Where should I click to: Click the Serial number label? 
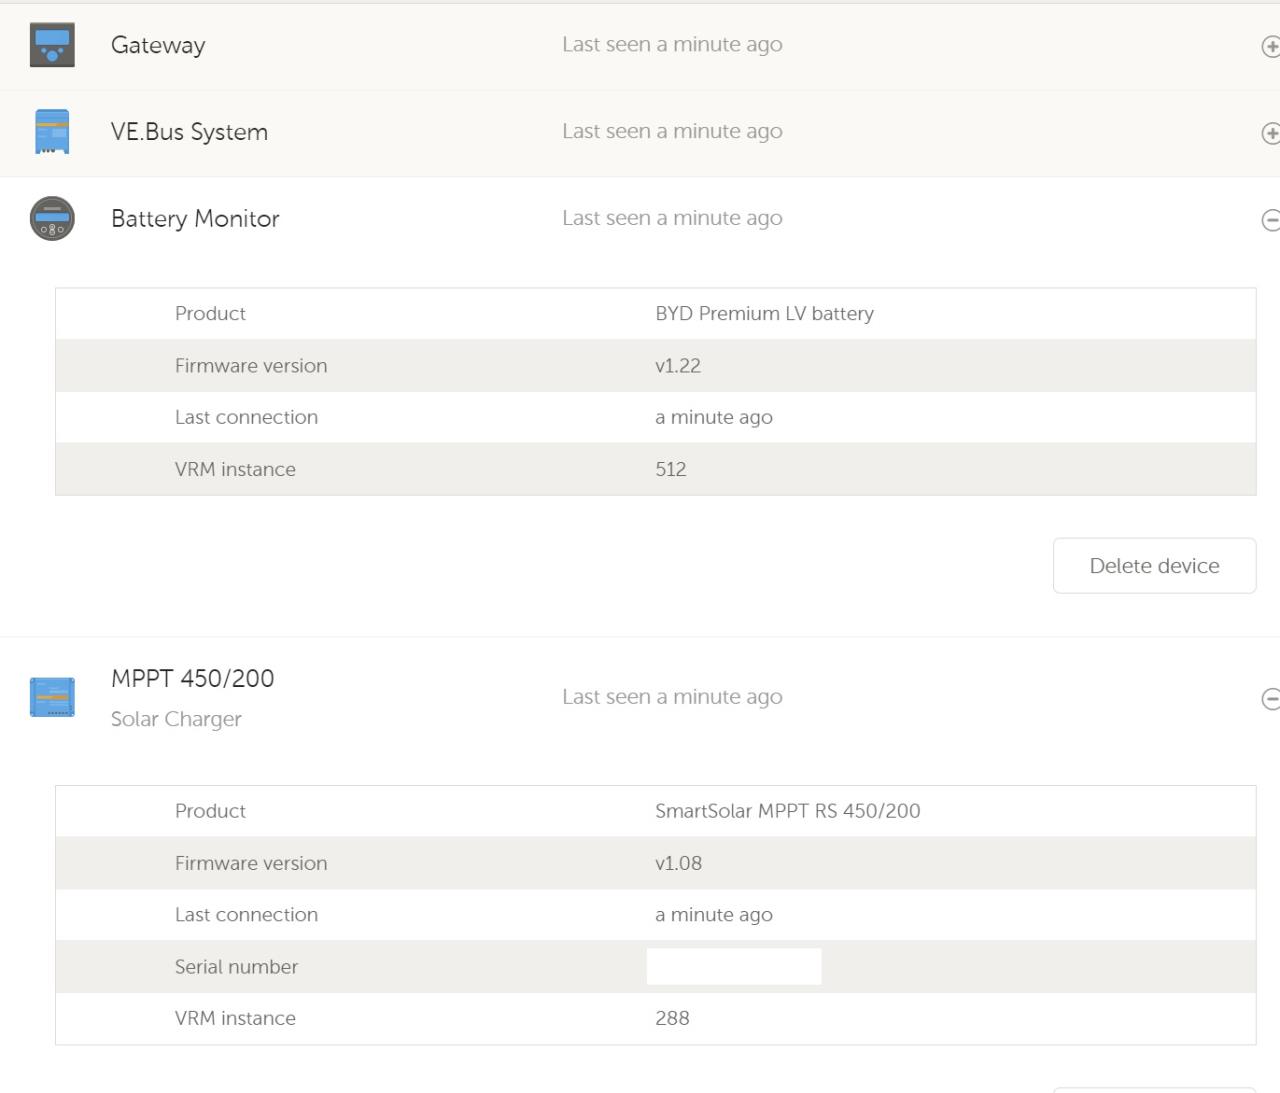tap(236, 967)
